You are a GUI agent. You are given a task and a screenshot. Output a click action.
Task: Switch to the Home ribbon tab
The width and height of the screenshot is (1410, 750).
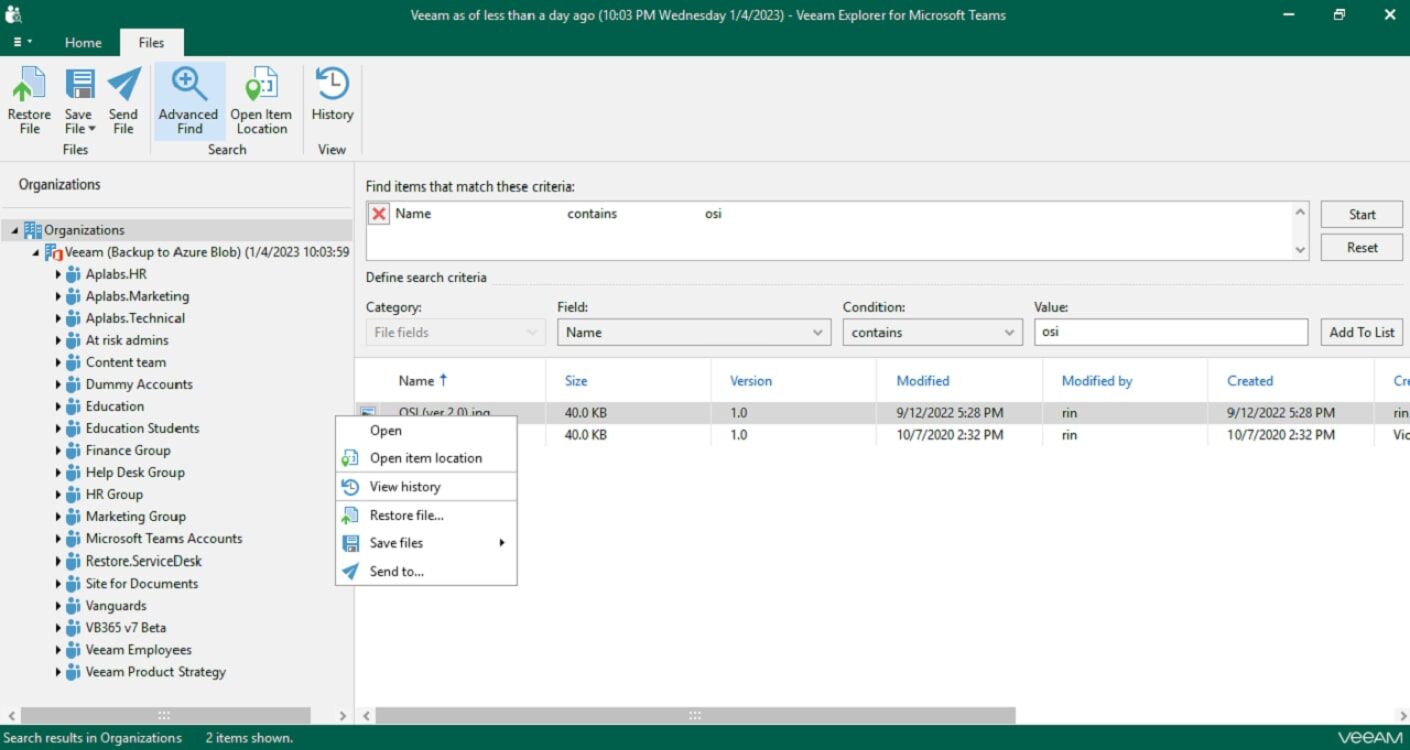pos(83,43)
